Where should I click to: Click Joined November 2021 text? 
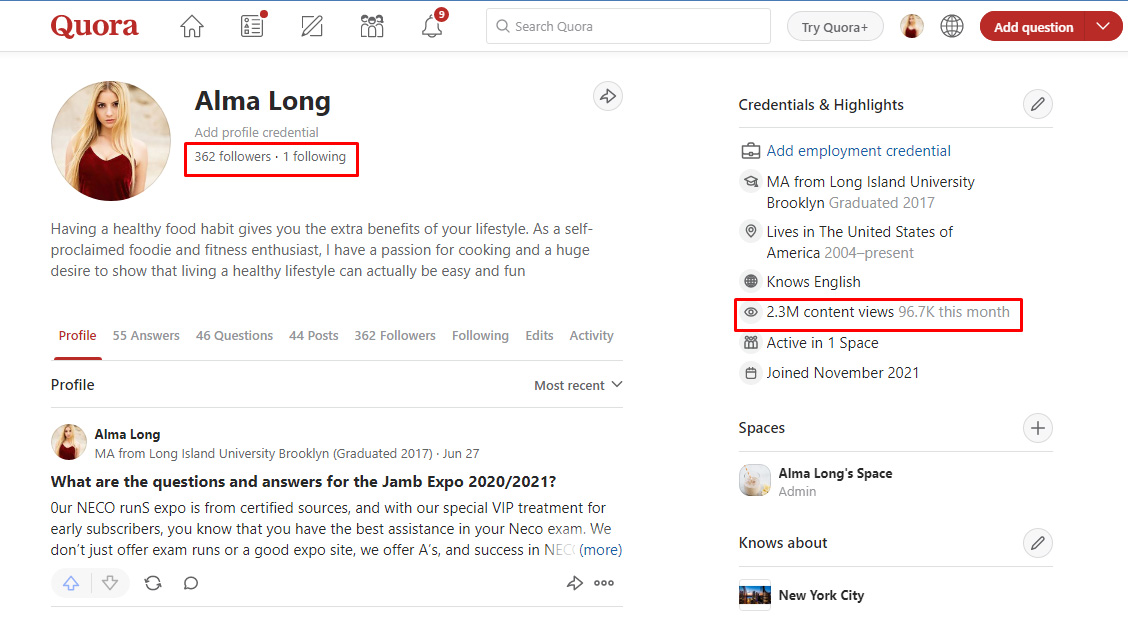[842, 373]
